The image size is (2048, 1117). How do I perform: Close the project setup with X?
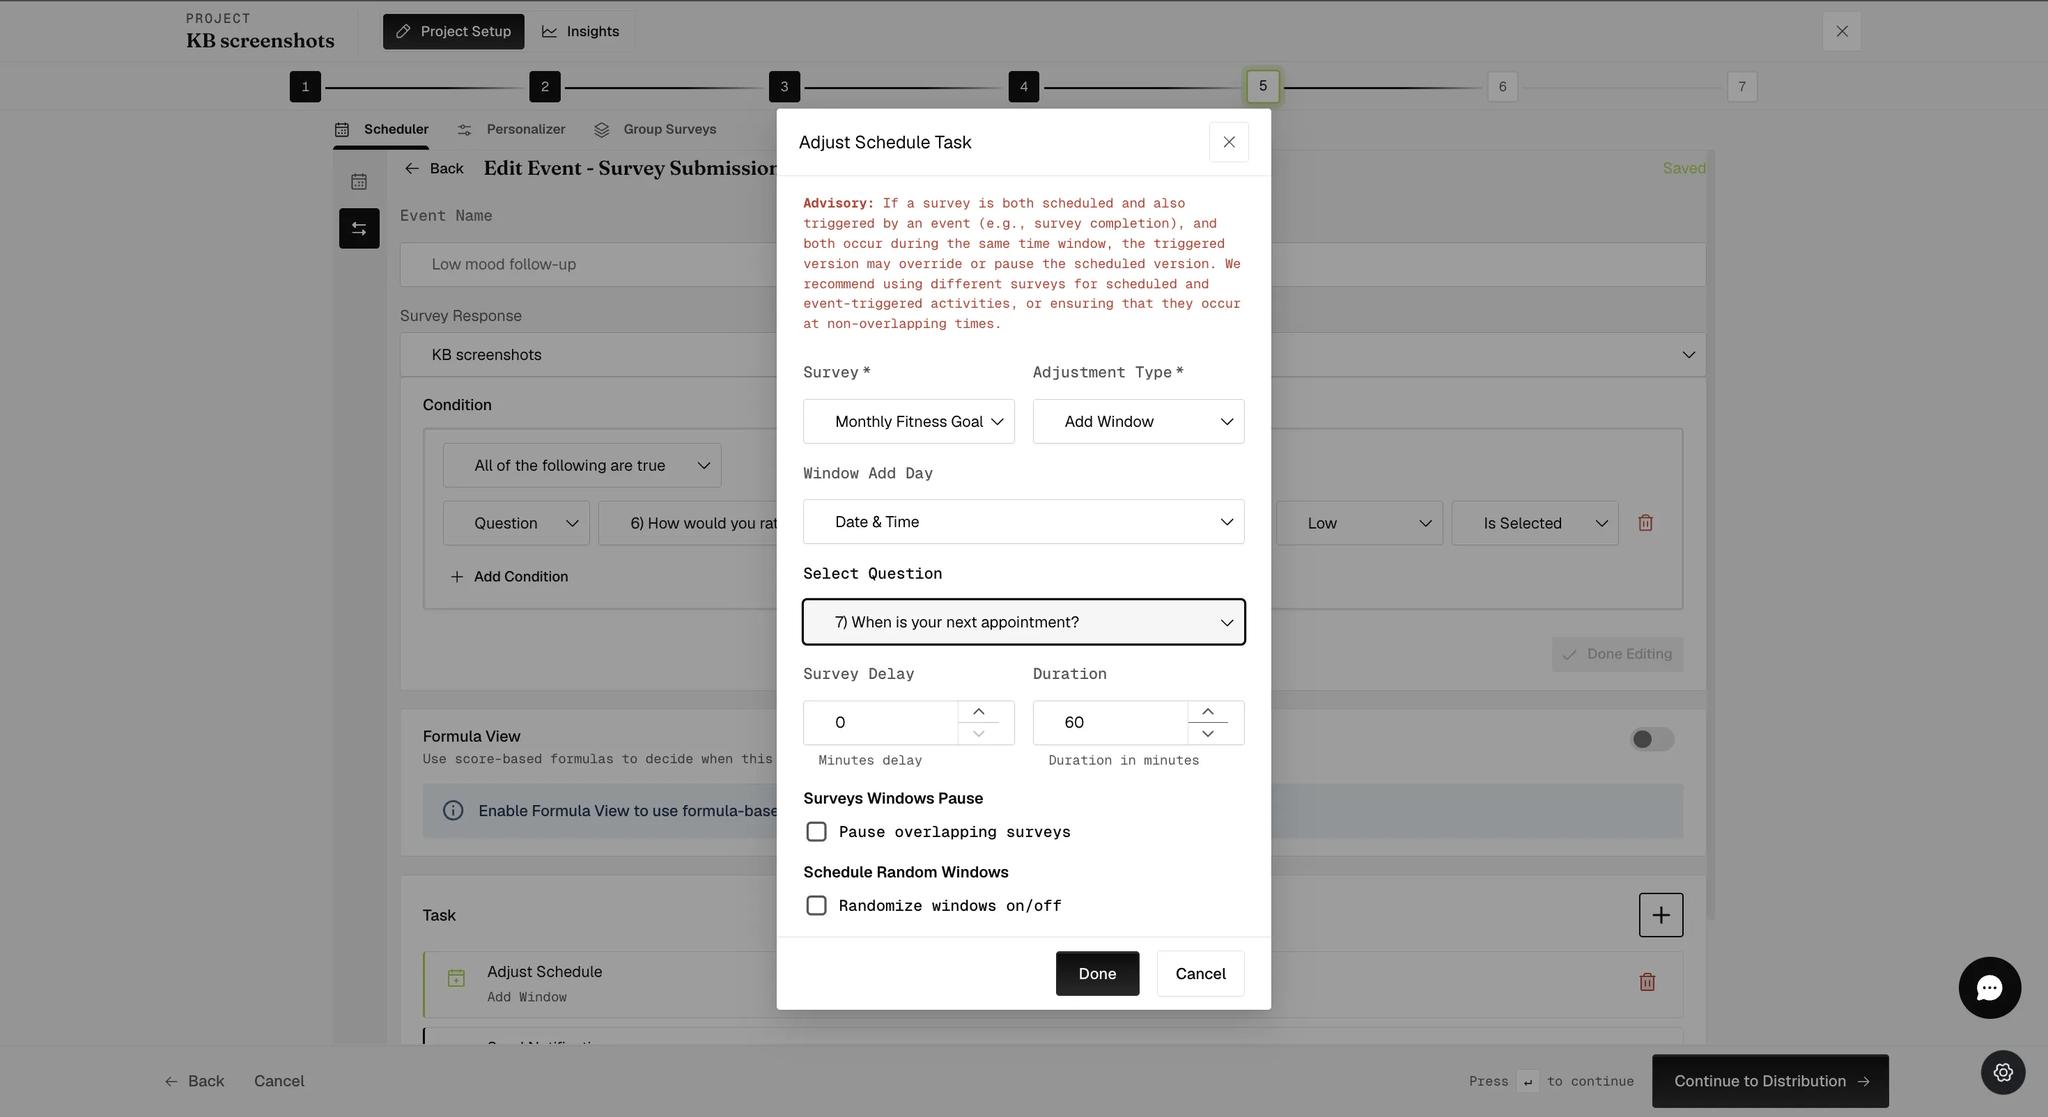[x=1842, y=31]
